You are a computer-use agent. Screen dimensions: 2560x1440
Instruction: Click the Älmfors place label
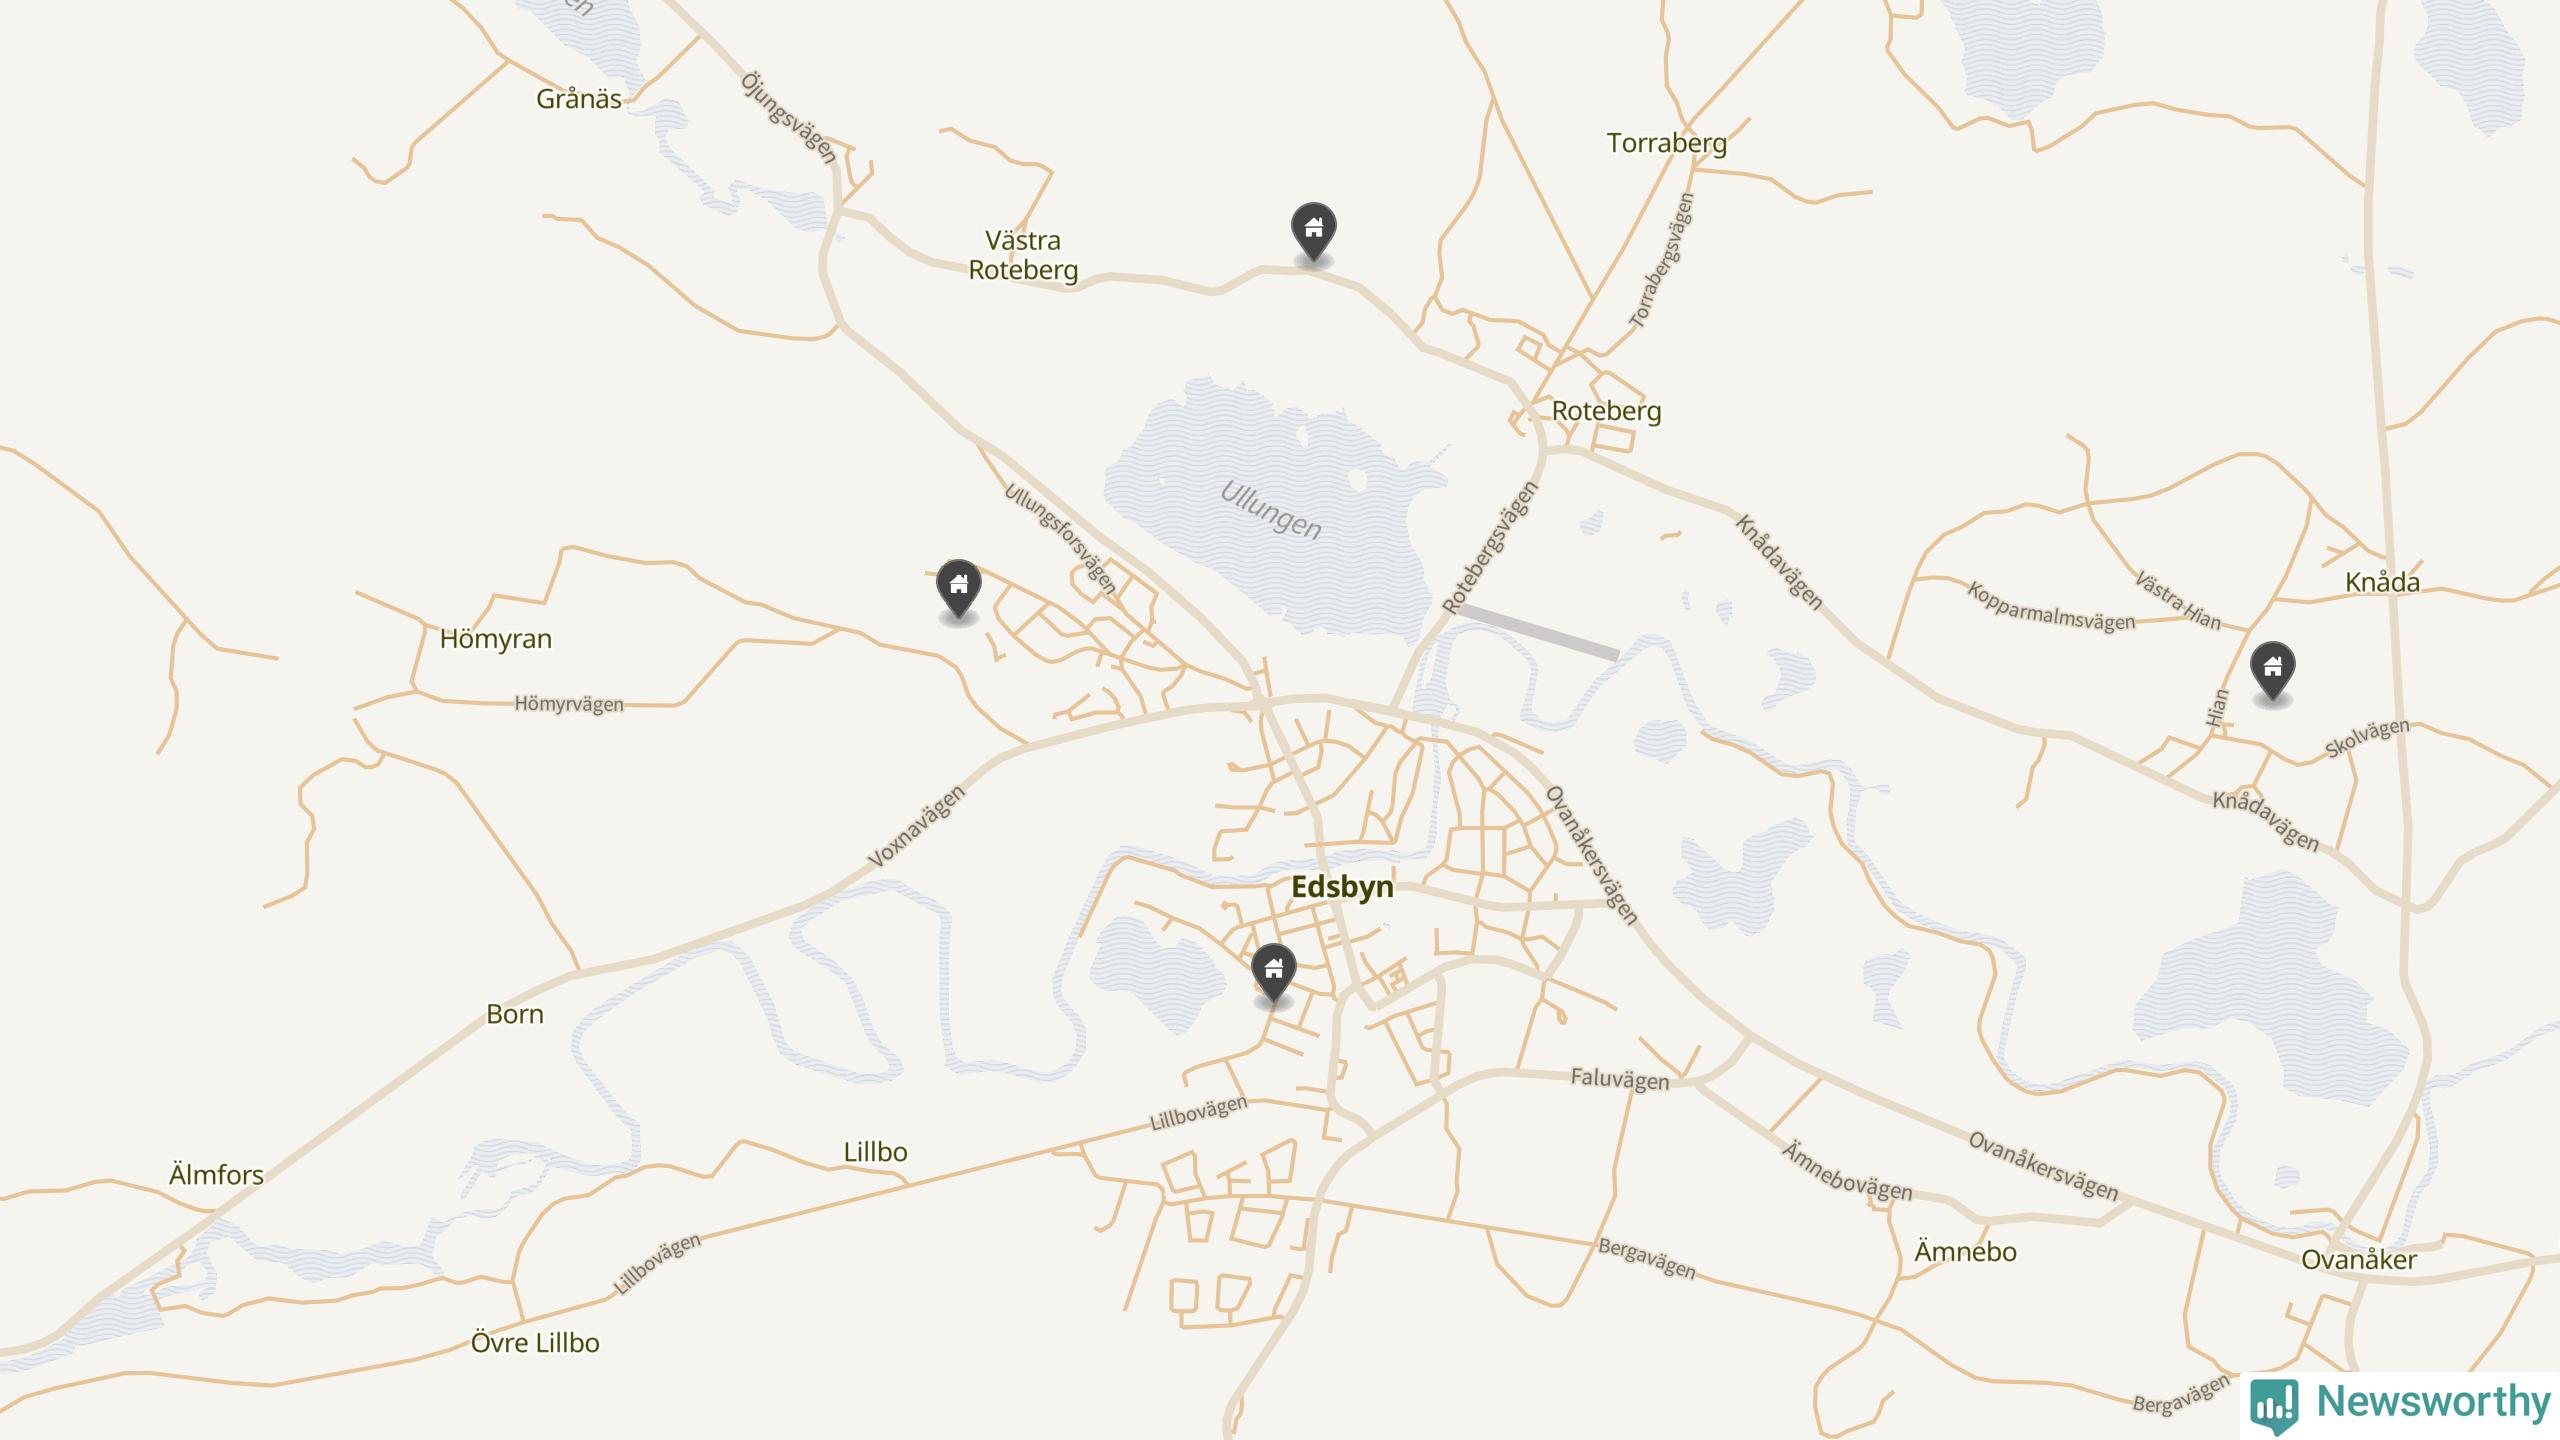point(216,1175)
